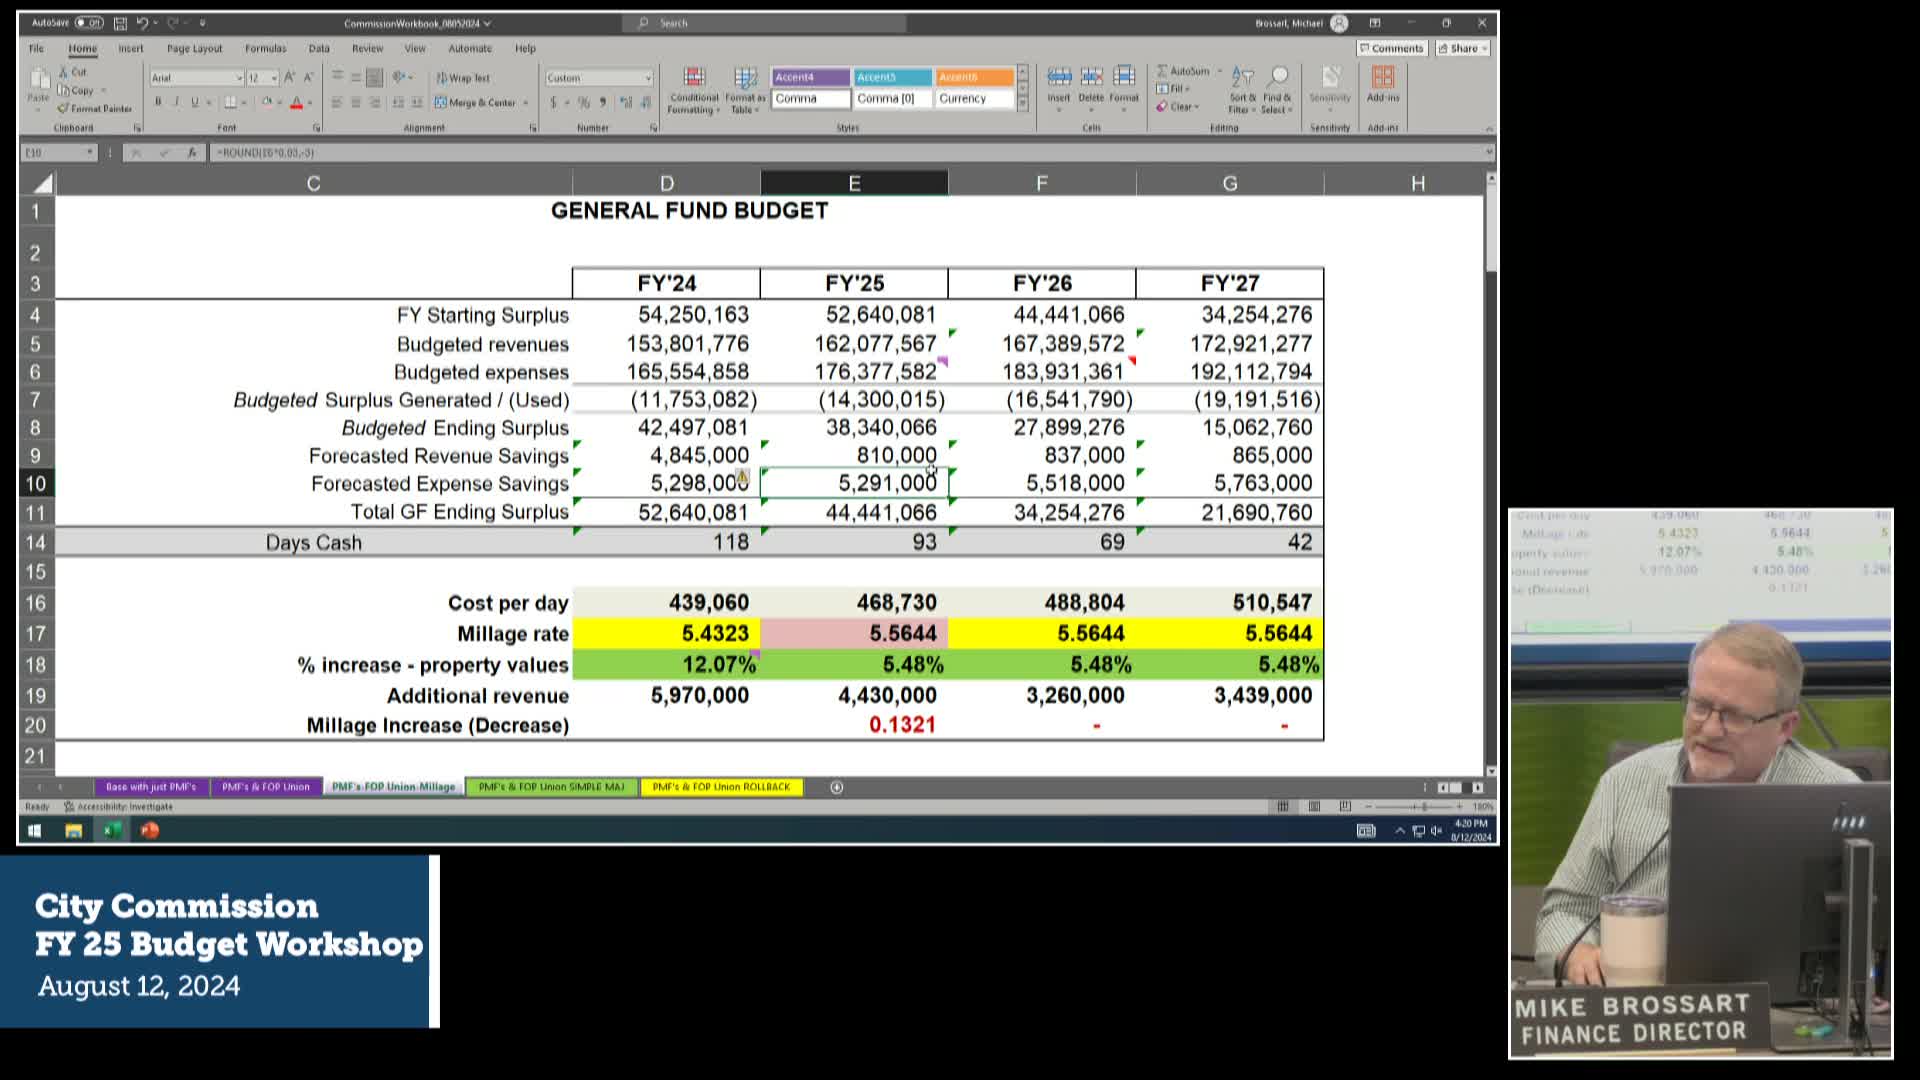Expand the Name Box dropdown
Image resolution: width=1920 pixels, height=1080 pixels.
click(x=89, y=152)
